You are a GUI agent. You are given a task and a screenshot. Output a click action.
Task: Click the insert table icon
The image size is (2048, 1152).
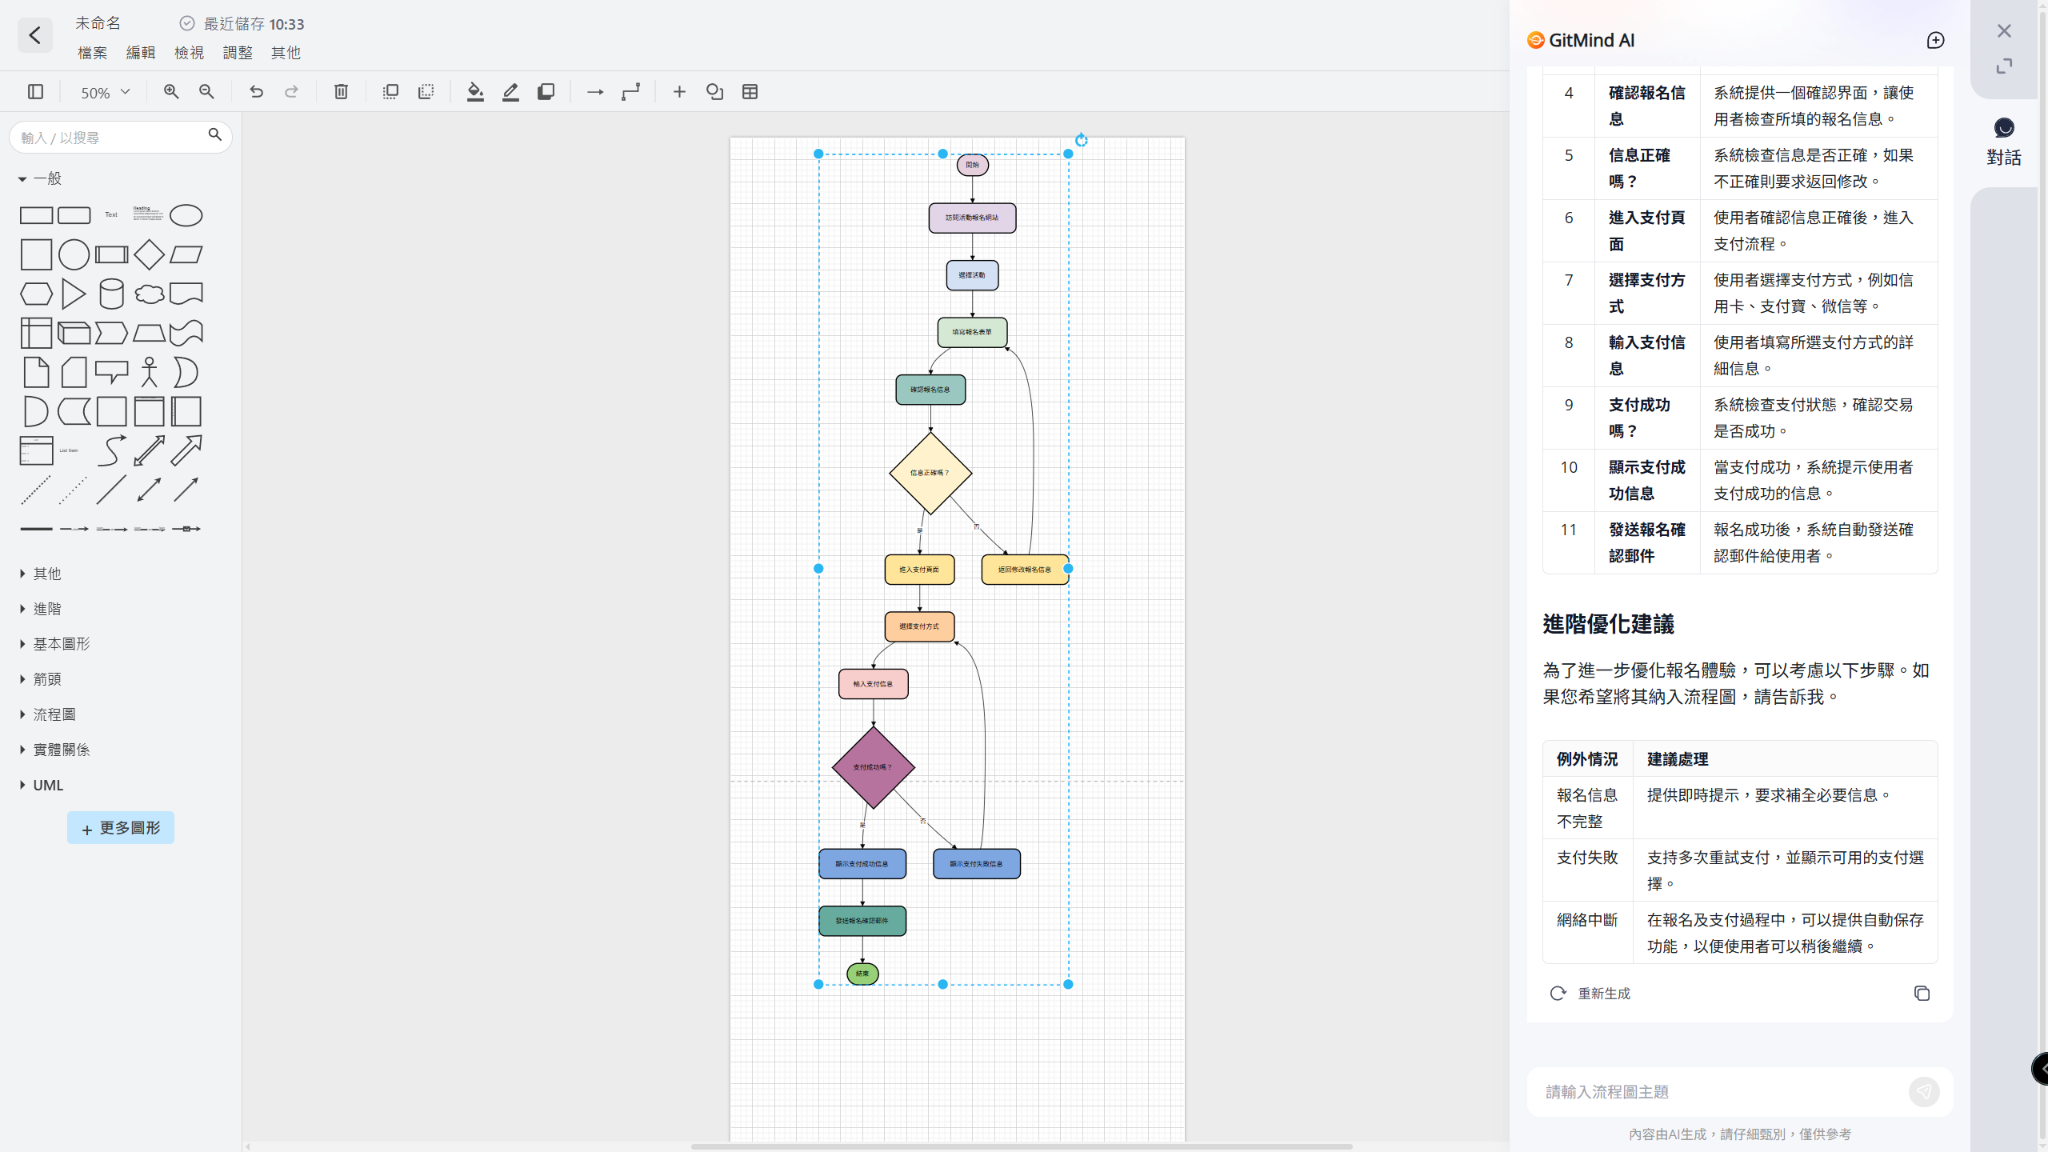coord(750,92)
